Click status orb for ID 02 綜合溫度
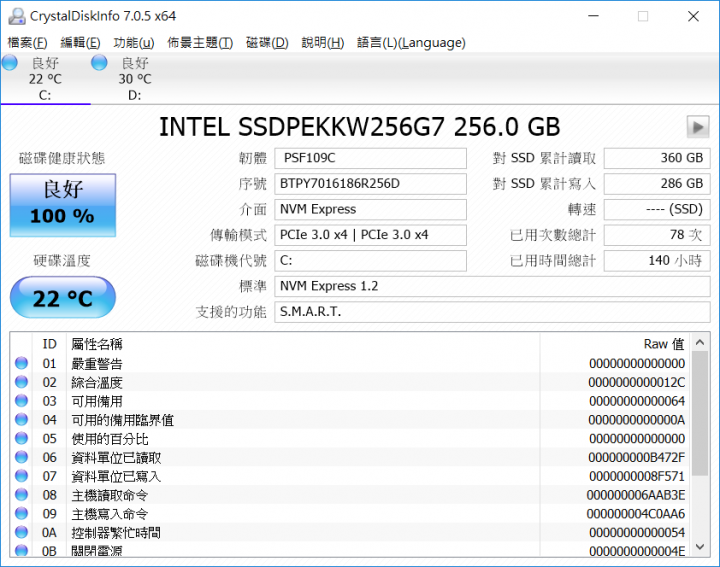Screen dimensions: 720x567 pos(21,382)
